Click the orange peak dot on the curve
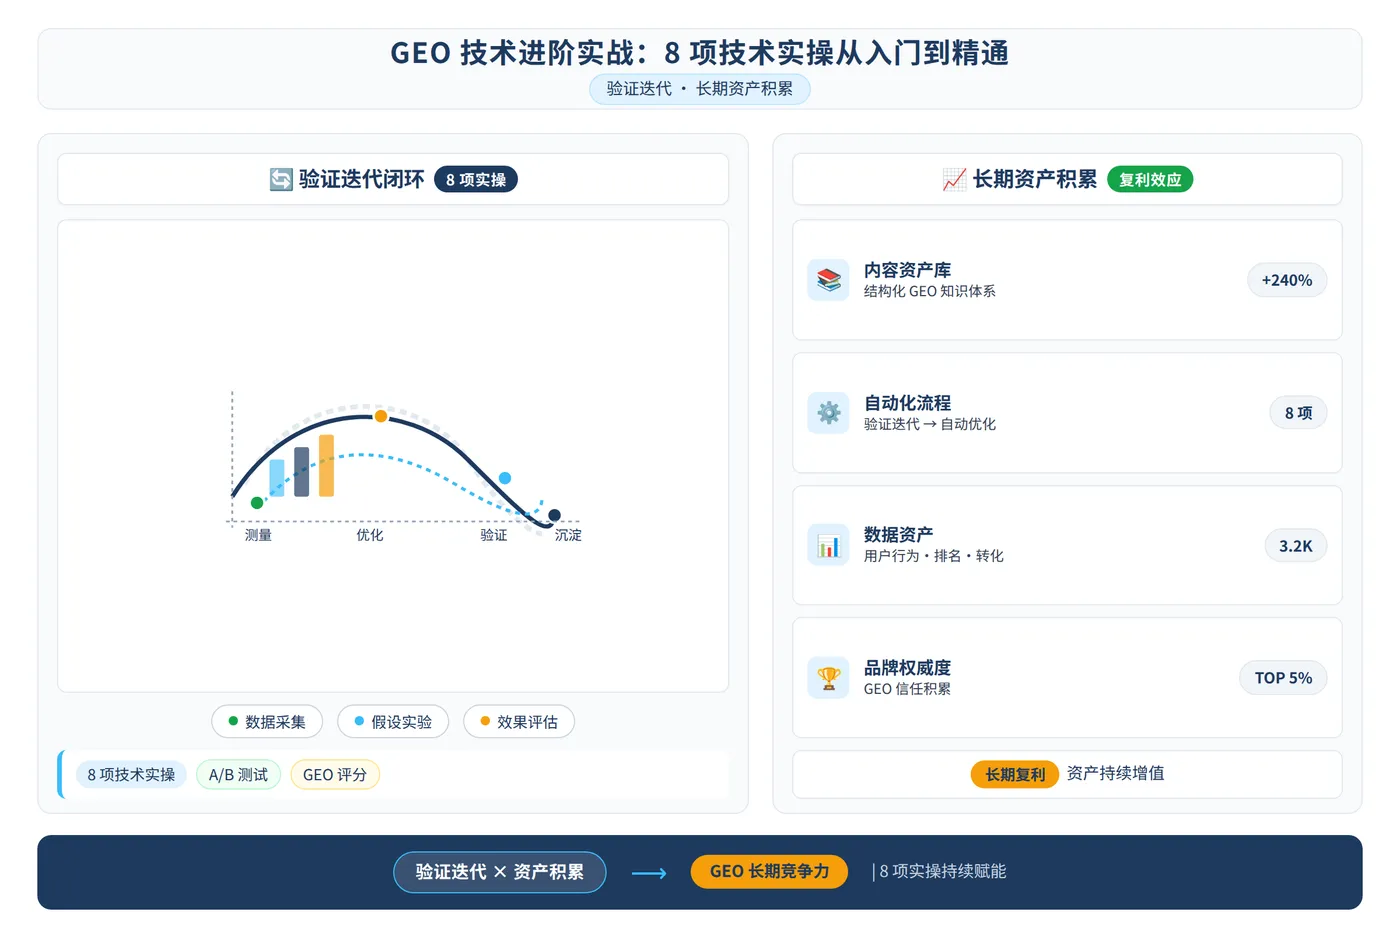The height and width of the screenshot is (933, 1400). pos(381,416)
